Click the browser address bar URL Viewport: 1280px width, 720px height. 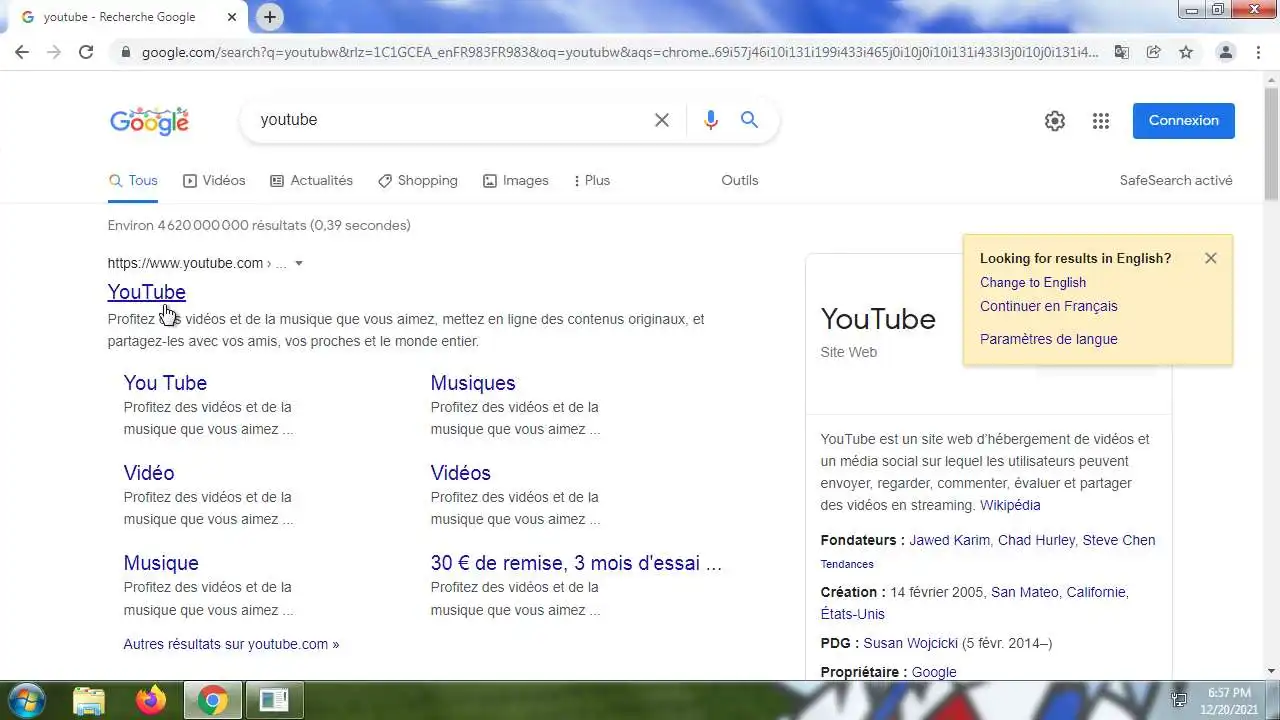pos(620,52)
